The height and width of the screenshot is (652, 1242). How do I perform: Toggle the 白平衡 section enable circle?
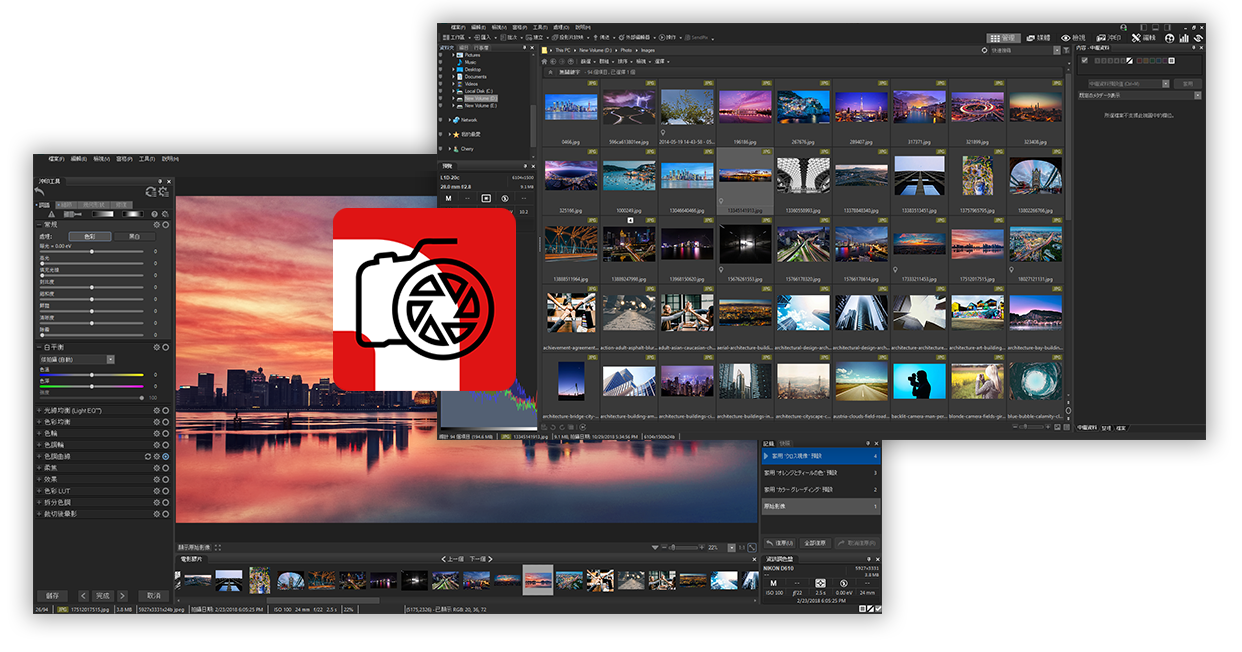pyautogui.click(x=165, y=347)
